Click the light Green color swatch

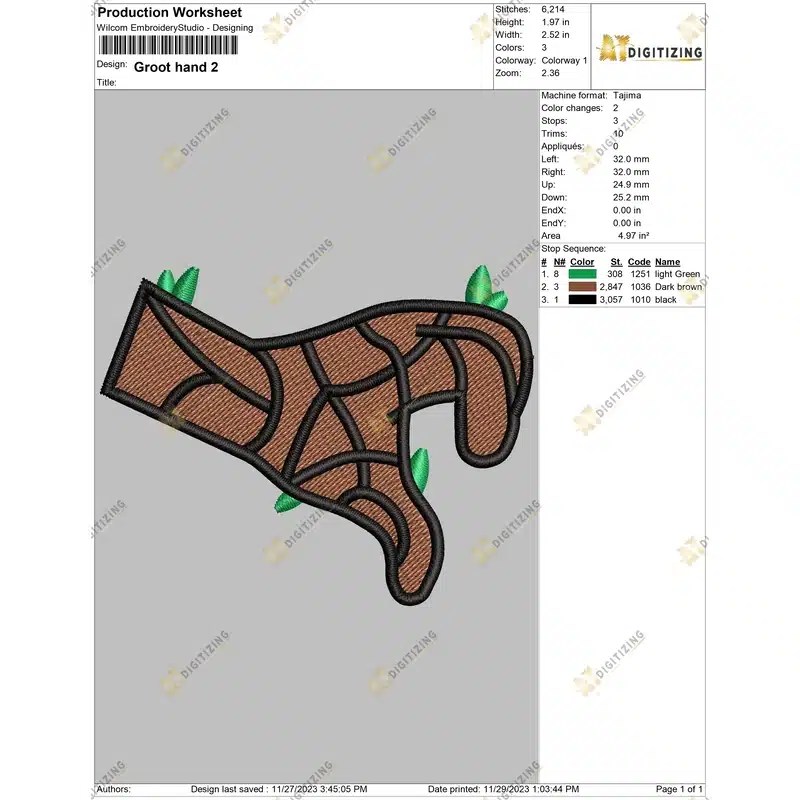[x=582, y=274]
